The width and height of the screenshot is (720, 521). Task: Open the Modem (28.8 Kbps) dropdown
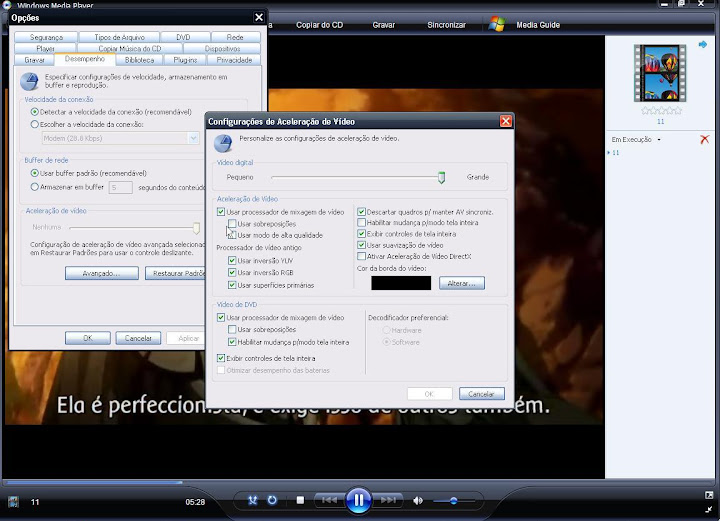coord(193,138)
